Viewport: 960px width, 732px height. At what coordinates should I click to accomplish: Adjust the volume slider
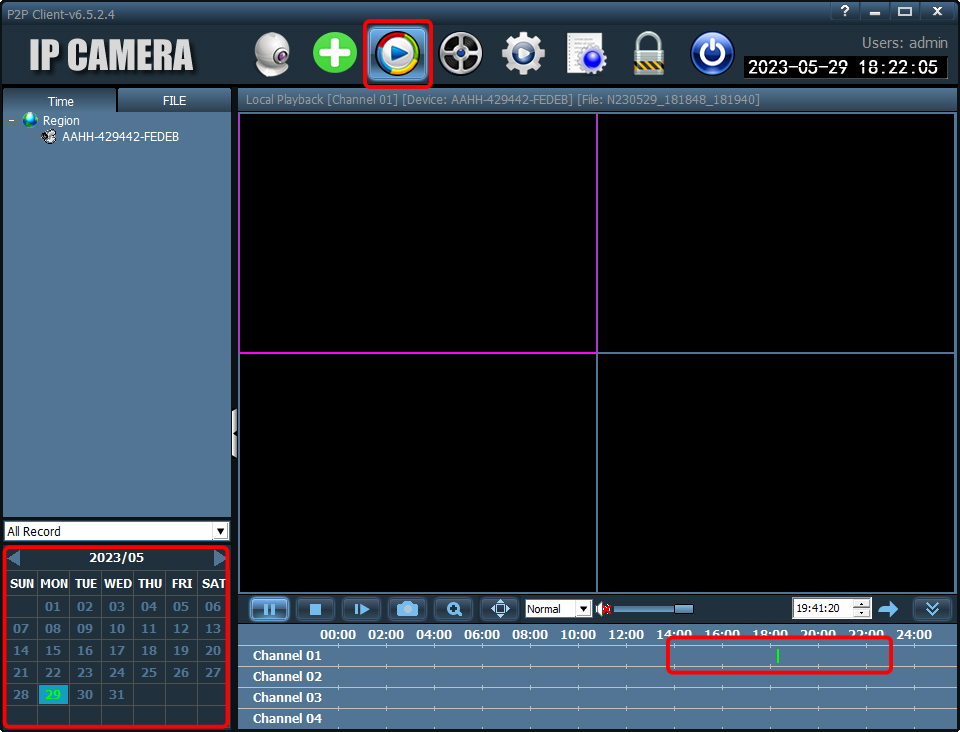(x=653, y=609)
